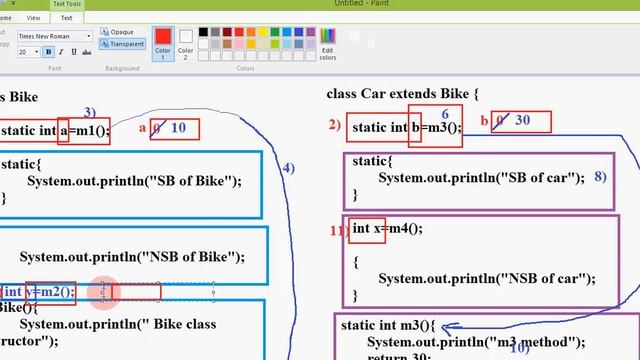Pick the red palette swatch

click(x=239, y=32)
